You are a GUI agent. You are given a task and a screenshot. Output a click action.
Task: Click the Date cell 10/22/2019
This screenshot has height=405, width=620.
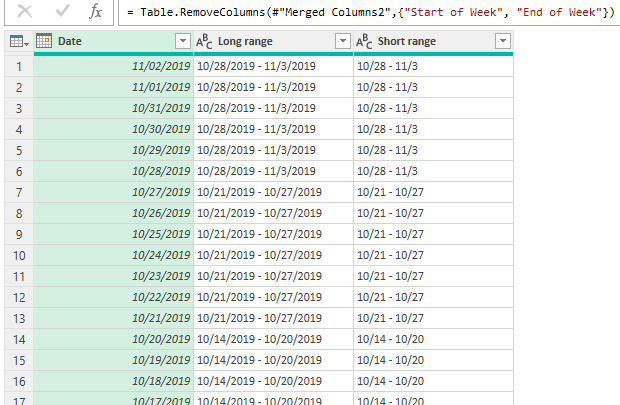[113, 297]
